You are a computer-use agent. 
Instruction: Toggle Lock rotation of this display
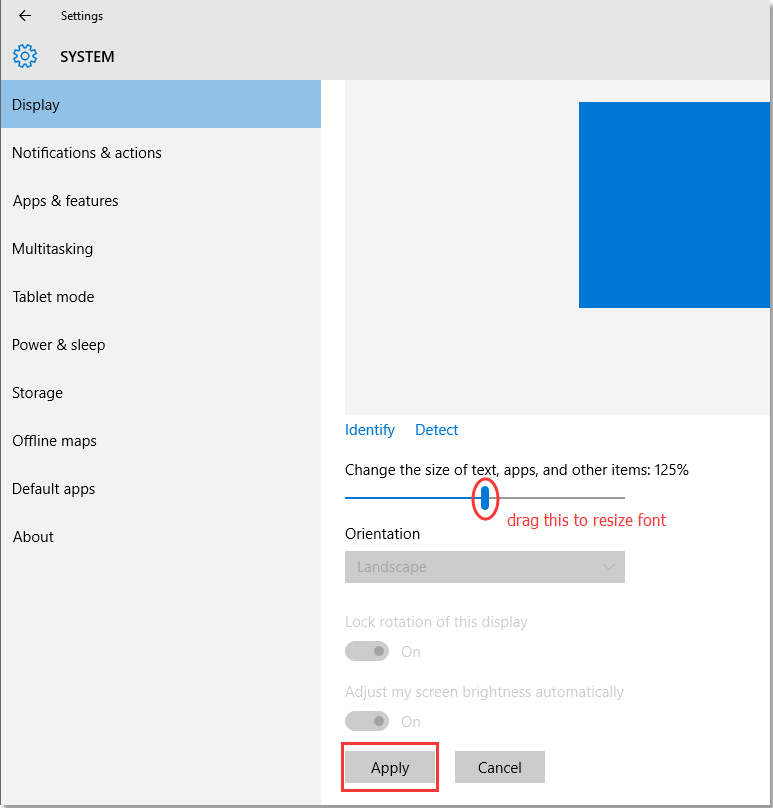click(367, 651)
